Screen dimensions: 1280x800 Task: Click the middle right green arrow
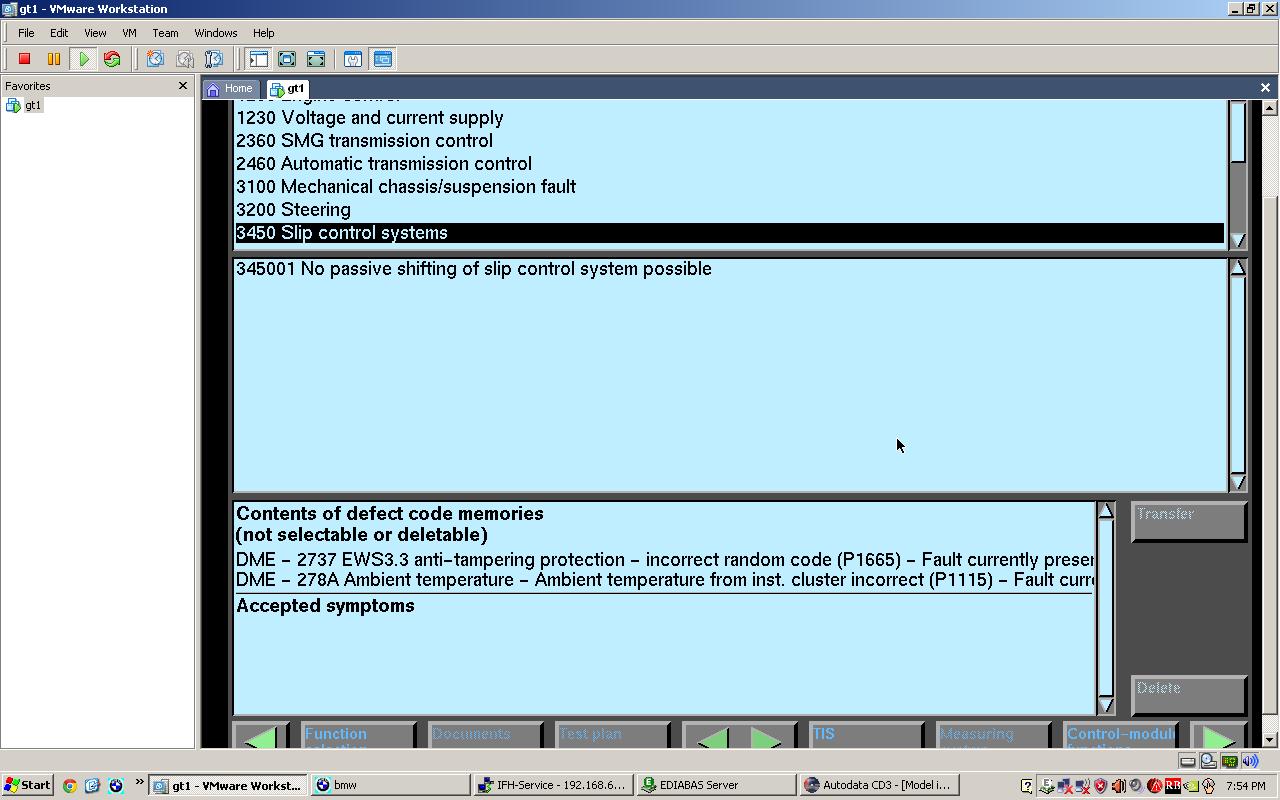[766, 738]
